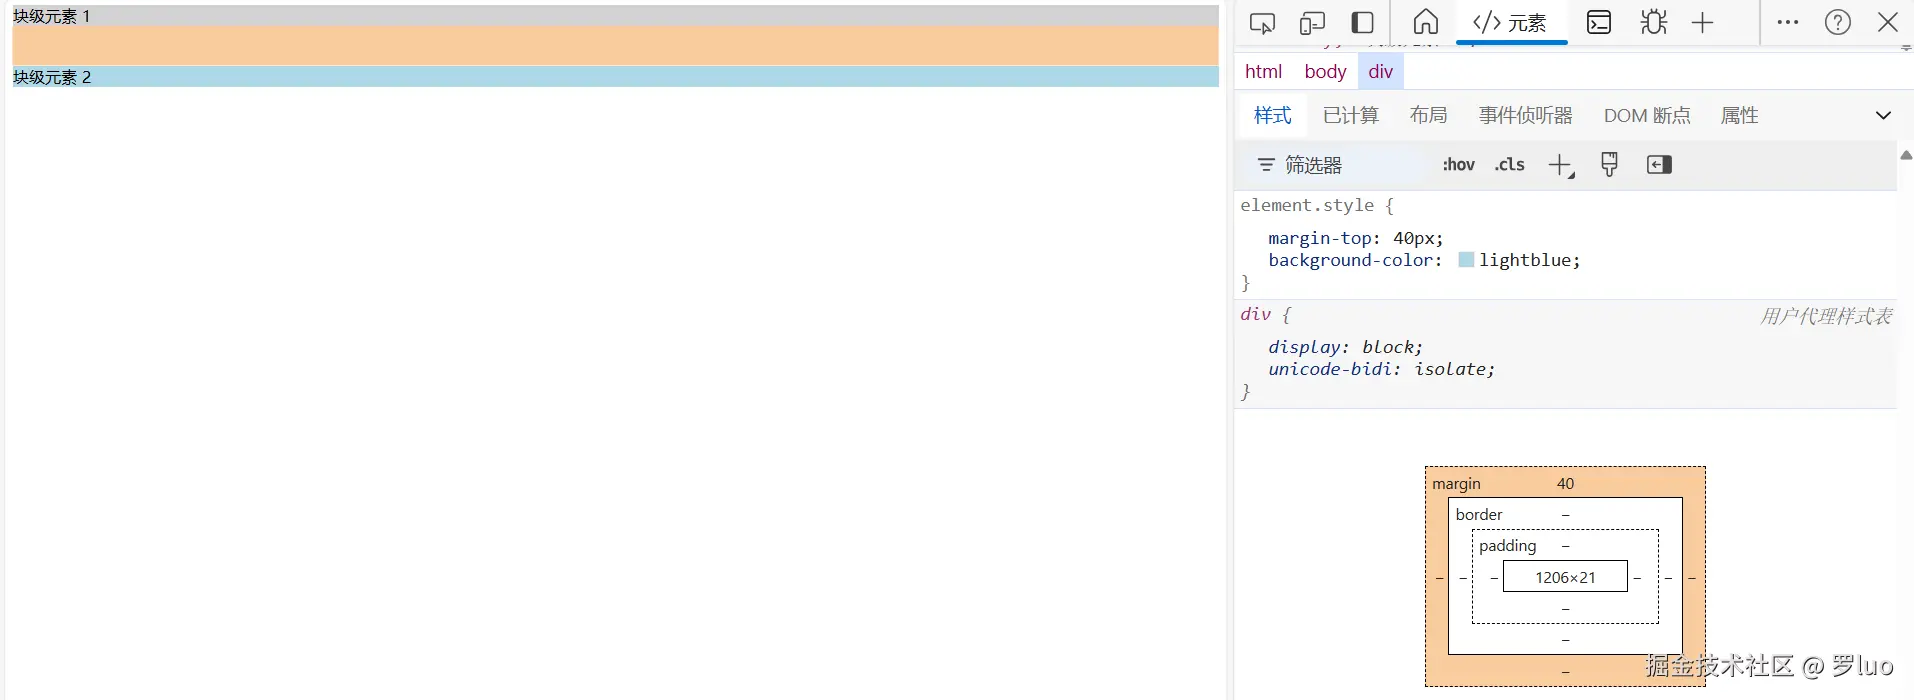
Task: Expand more tabs chevron in styles pane
Action: (1883, 115)
